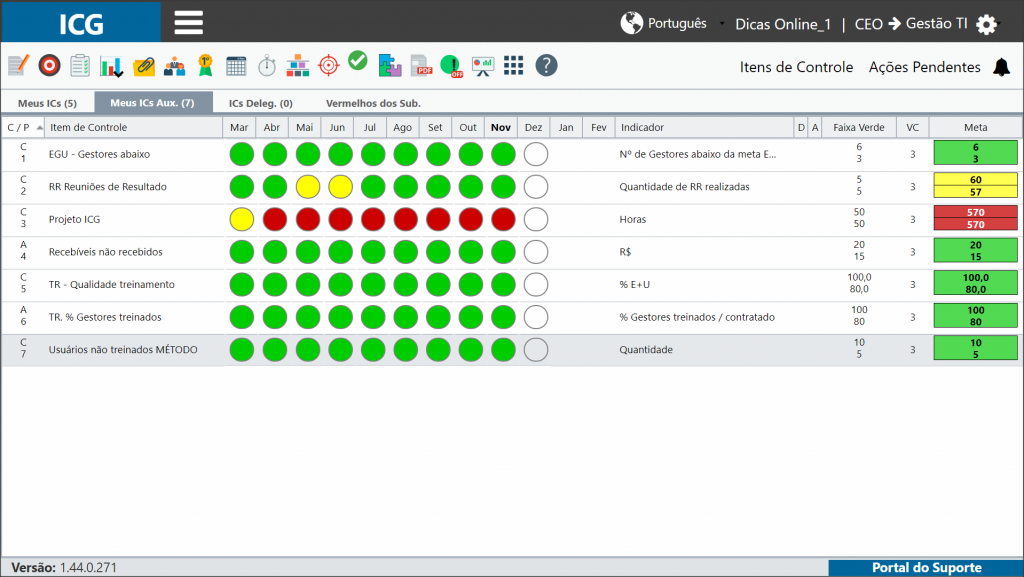This screenshot has width=1024, height=577.
Task: Click the globe language icon
Action: [x=632, y=23]
